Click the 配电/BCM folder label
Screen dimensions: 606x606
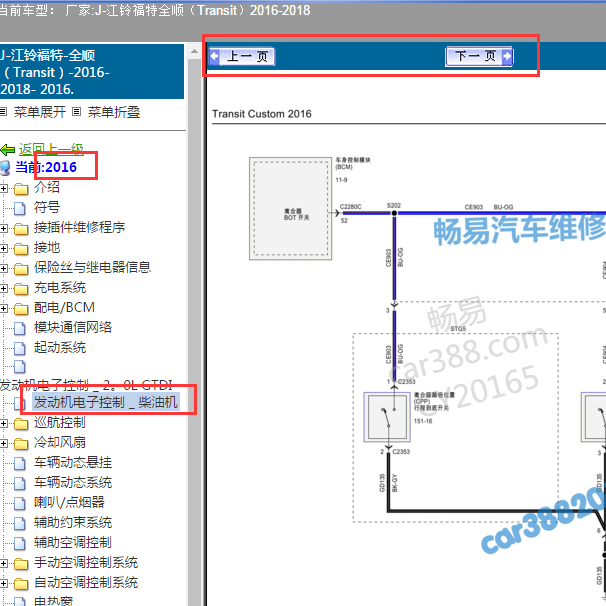[x=64, y=308]
